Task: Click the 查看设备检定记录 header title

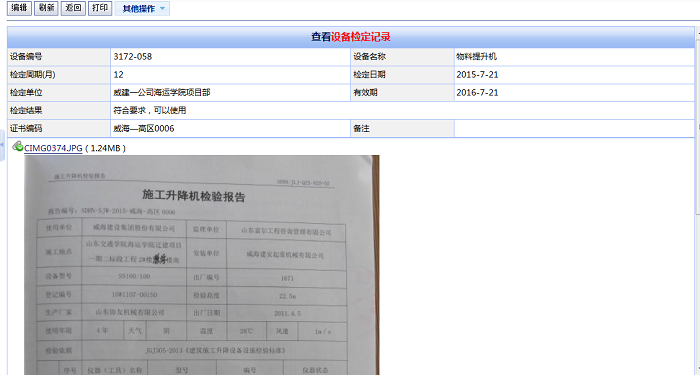Action: pyautogui.click(x=351, y=37)
